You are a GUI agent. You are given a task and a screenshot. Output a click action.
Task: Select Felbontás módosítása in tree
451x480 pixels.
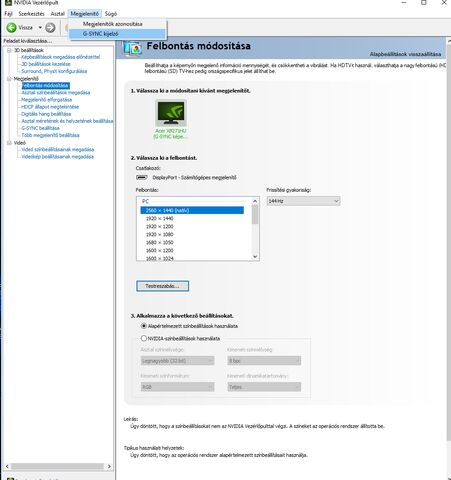(x=46, y=86)
